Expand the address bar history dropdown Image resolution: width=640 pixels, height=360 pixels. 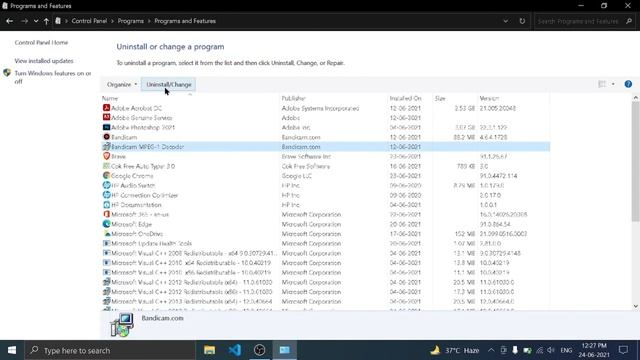(x=506, y=21)
